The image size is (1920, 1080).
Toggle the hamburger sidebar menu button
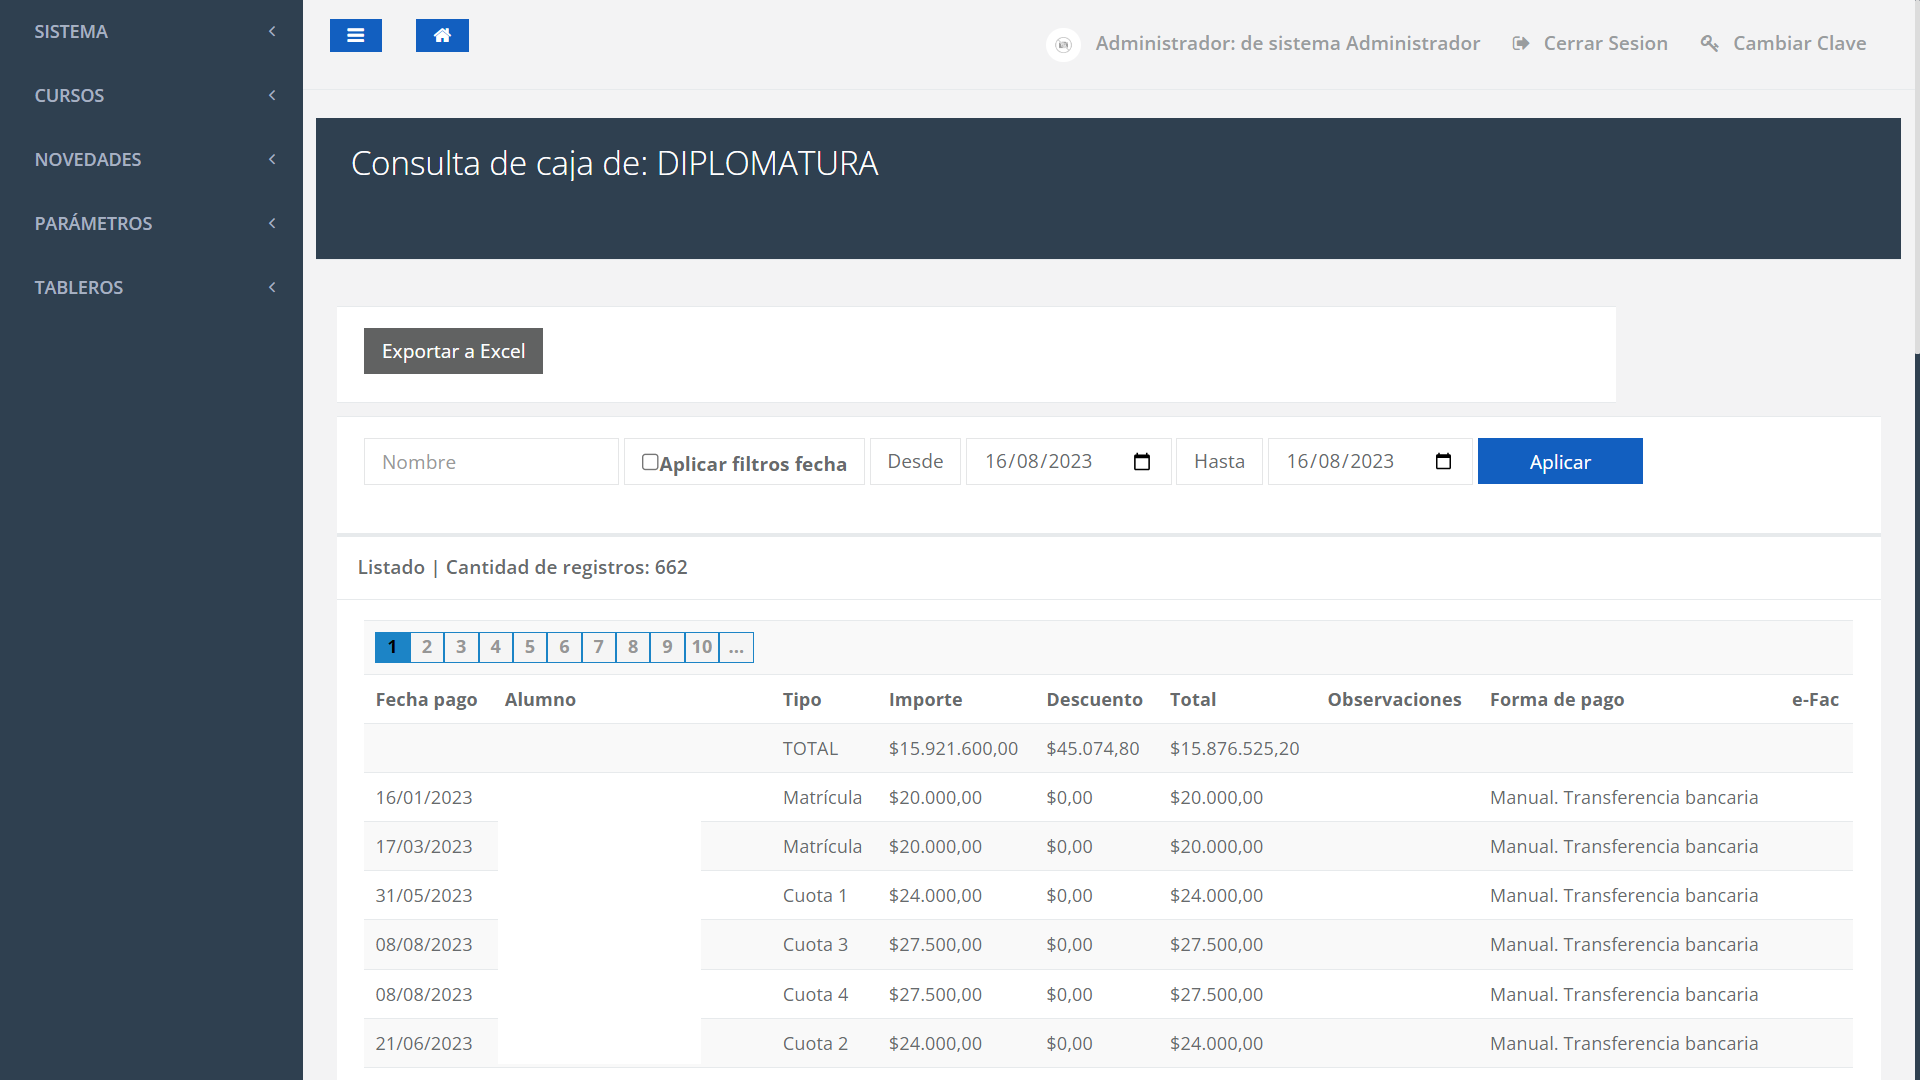pyautogui.click(x=356, y=36)
